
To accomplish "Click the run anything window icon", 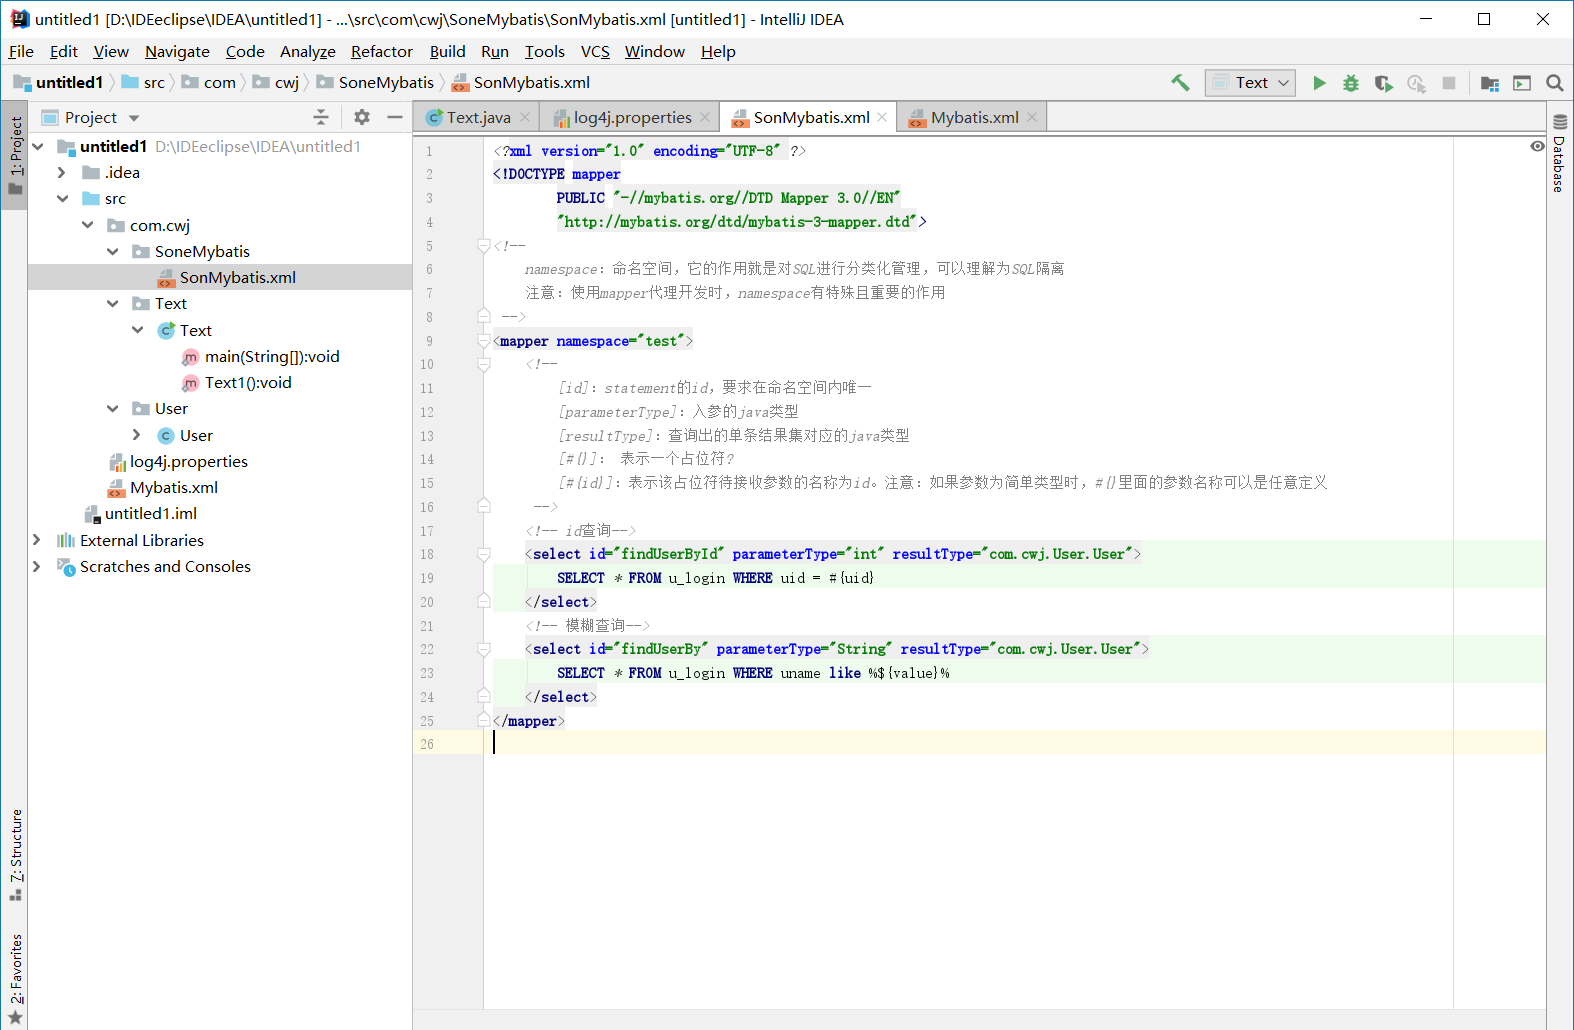I will click(1522, 83).
